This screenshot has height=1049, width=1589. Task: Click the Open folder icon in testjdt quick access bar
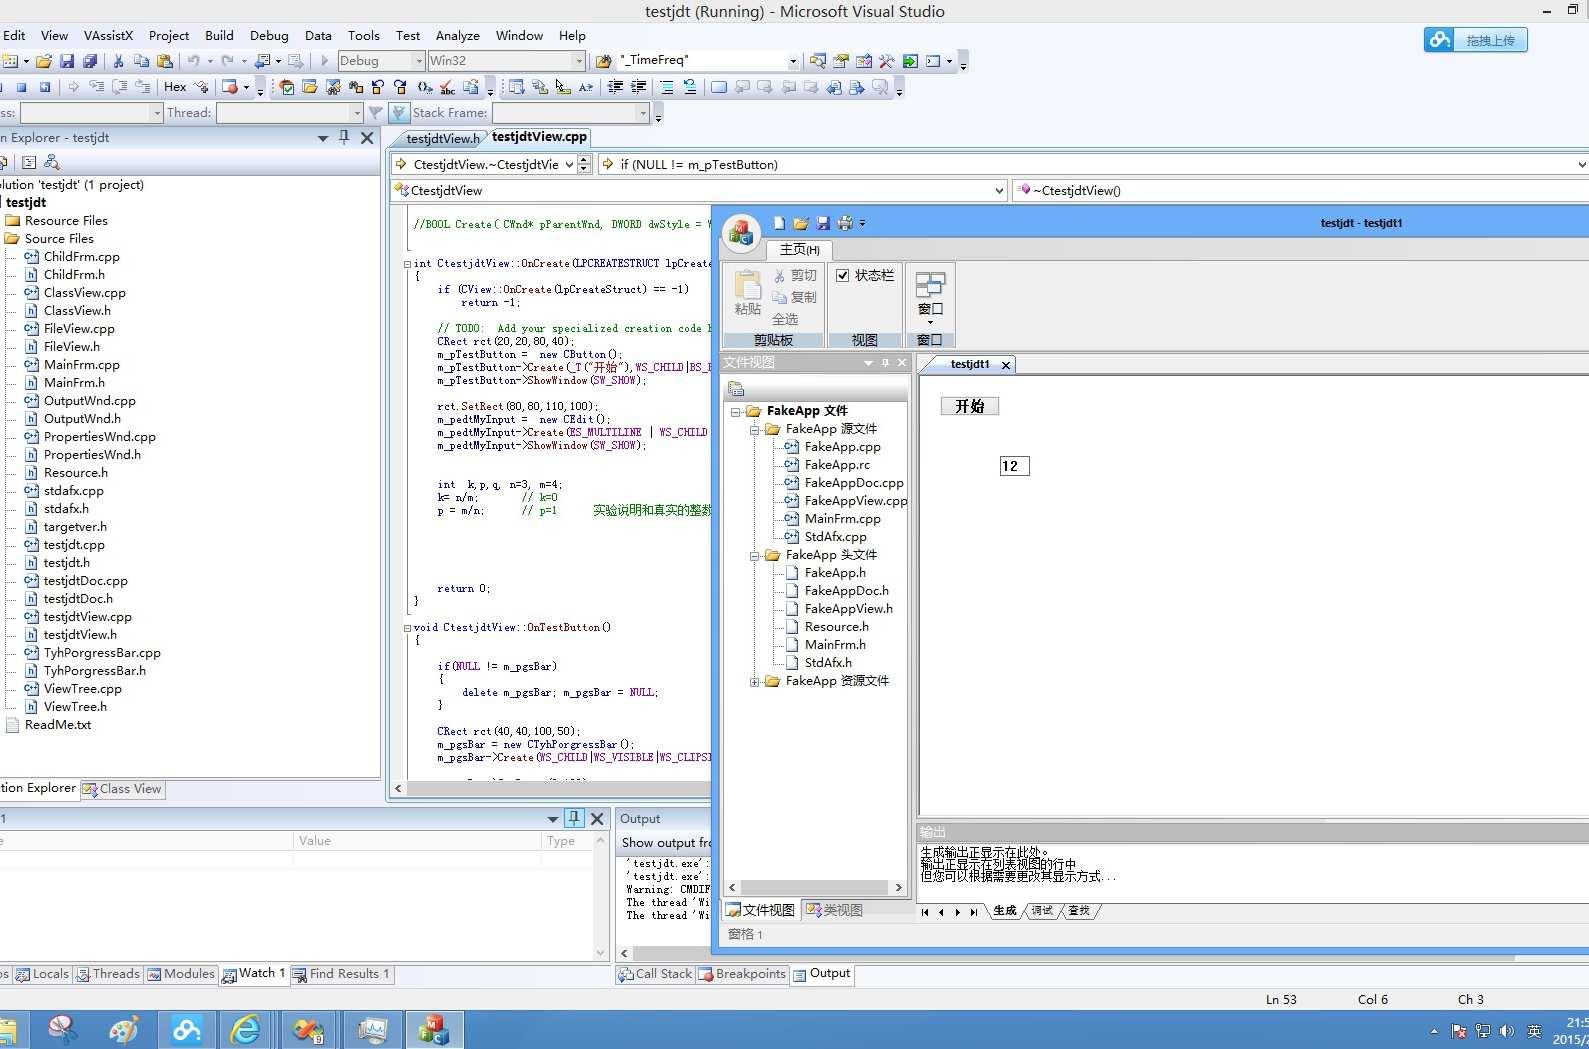click(801, 223)
